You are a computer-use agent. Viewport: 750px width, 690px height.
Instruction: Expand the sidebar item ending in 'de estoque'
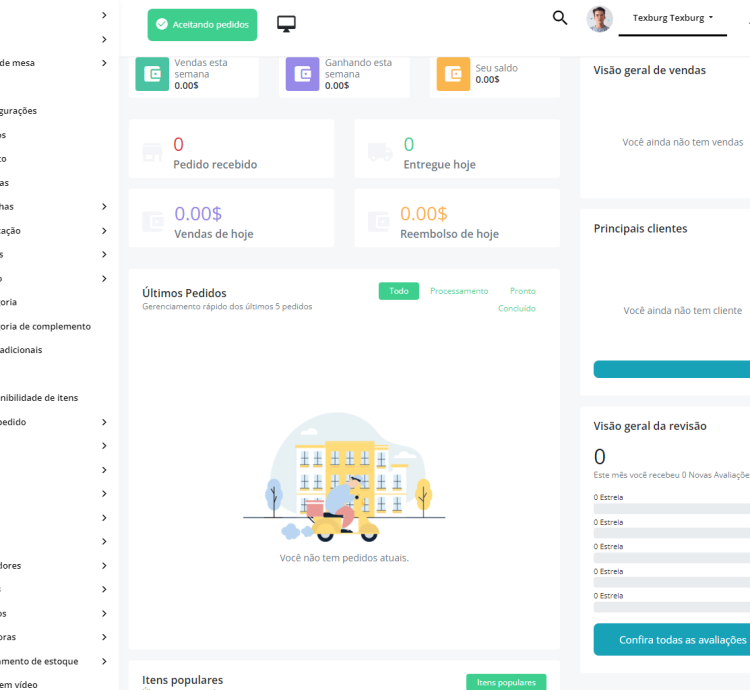tap(104, 661)
